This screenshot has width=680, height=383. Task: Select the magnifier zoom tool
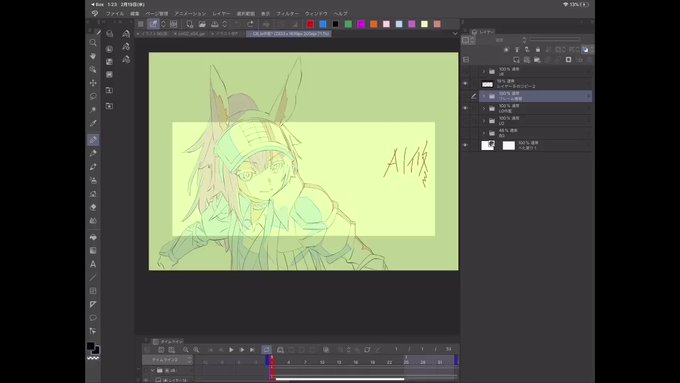(93, 43)
